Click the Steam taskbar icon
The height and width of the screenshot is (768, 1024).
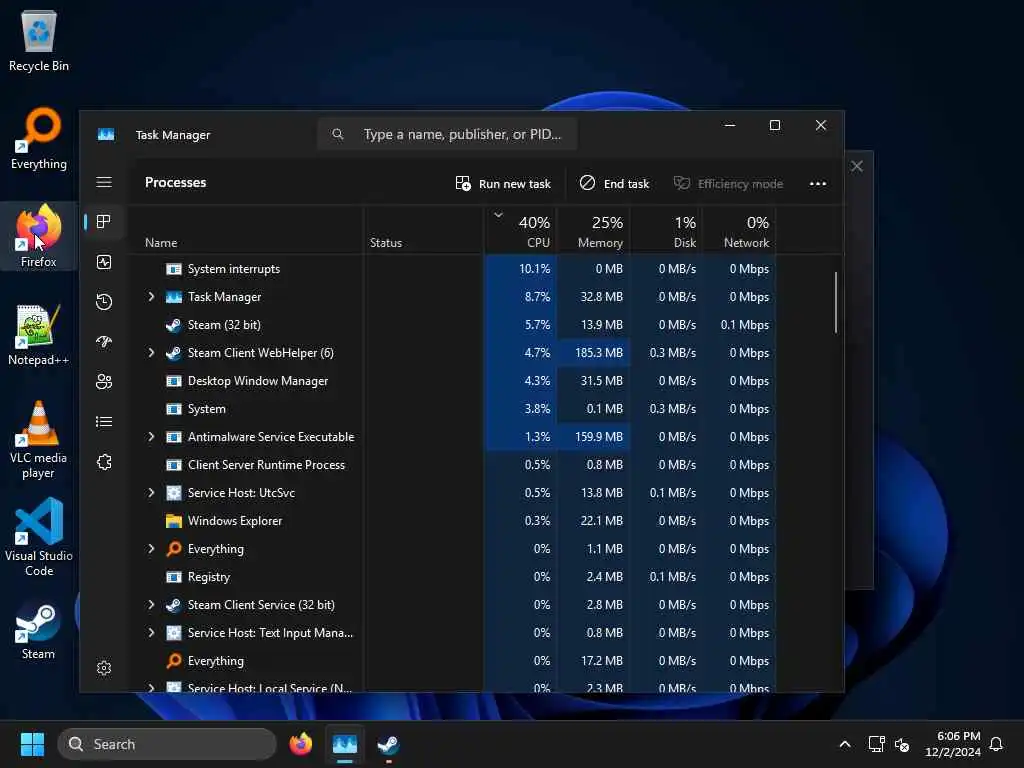[x=389, y=744]
